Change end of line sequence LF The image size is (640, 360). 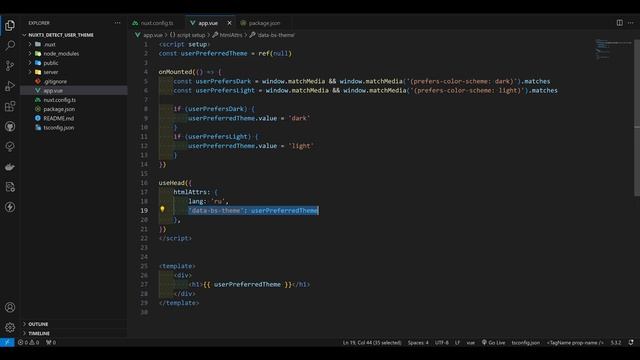point(457,342)
